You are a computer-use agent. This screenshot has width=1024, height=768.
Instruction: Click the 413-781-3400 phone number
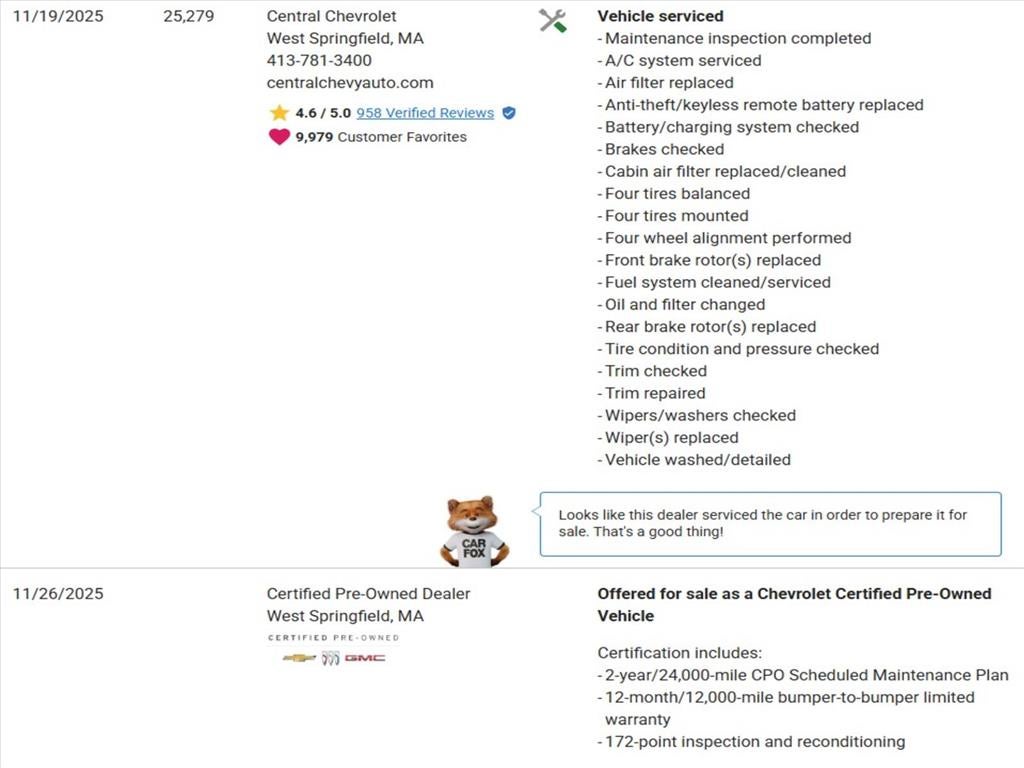[x=319, y=60]
